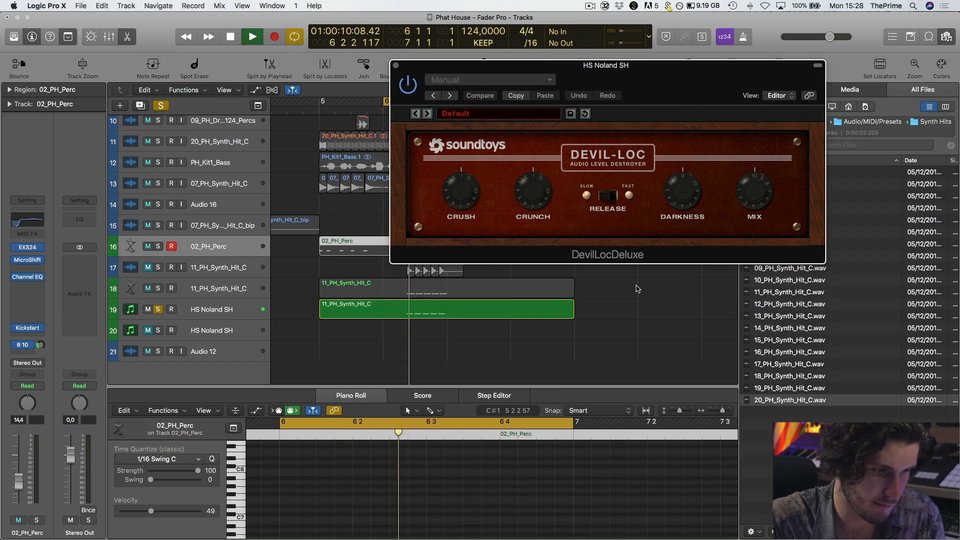Image resolution: width=960 pixels, height=540 pixels.
Task: Select 15_PH_Synth_Hit_C.wav in file browser
Action: tap(789, 340)
